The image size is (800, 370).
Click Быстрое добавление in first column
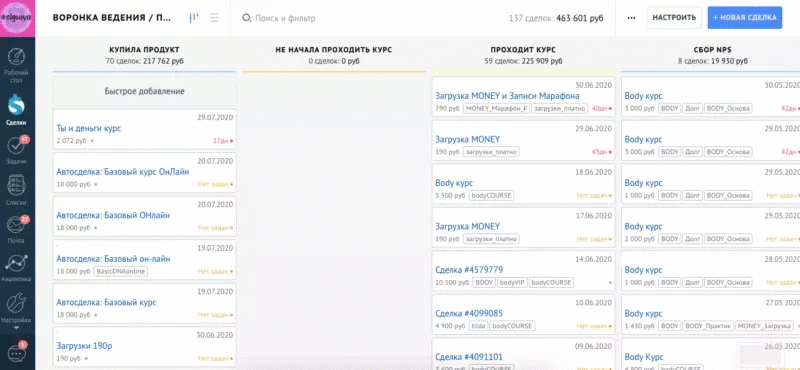(144, 91)
